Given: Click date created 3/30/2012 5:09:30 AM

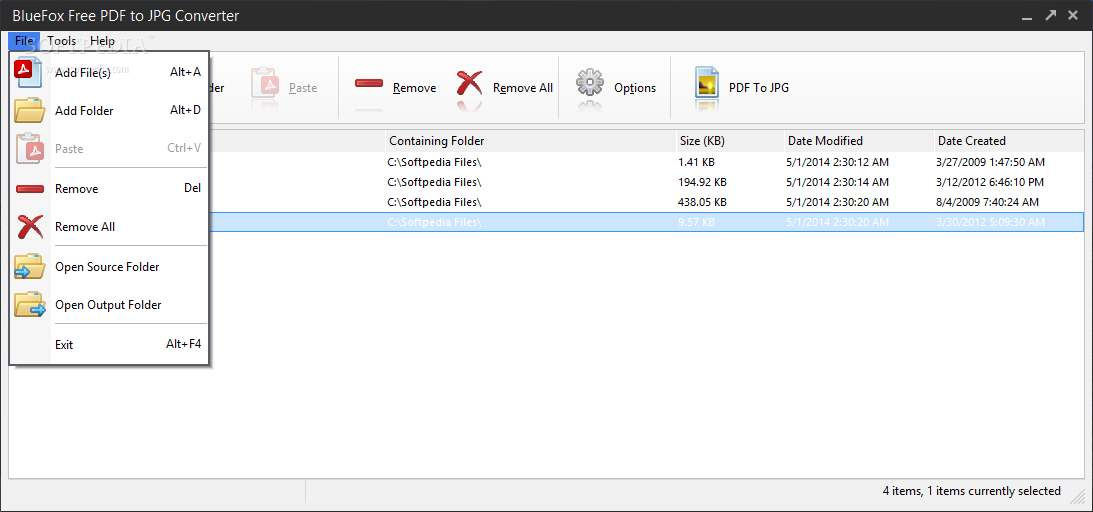Looking at the screenshot, I should click(991, 222).
